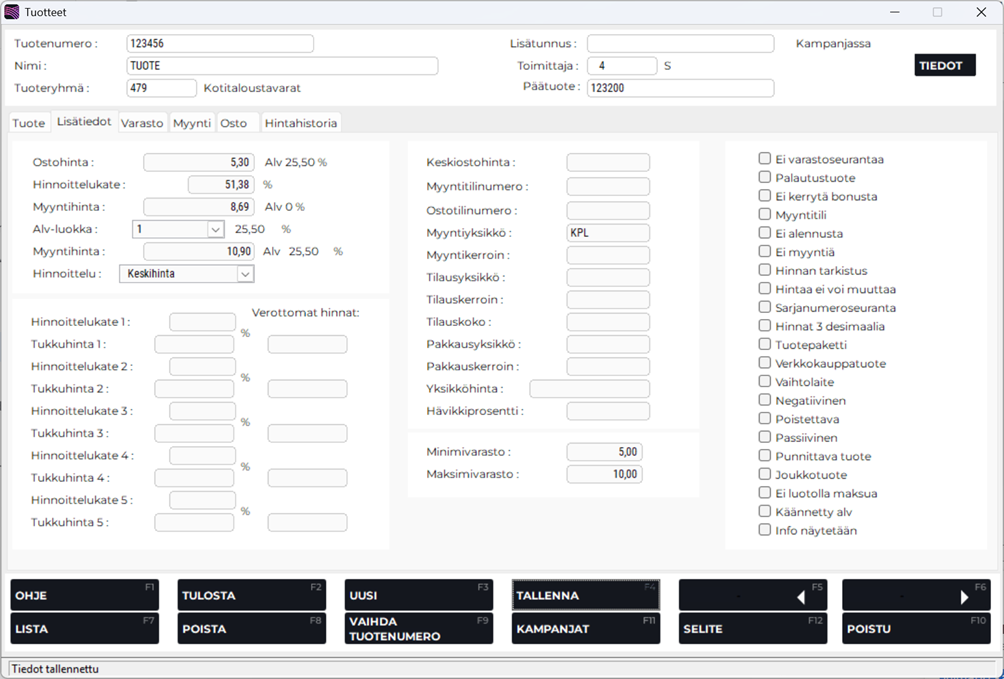The image size is (1004, 679).
Task: Tick the Käännetty alv checkbox
Action: coord(765,512)
